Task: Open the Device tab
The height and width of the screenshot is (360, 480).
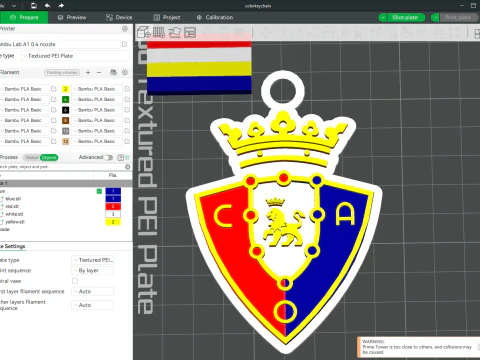Action: [x=119, y=17]
